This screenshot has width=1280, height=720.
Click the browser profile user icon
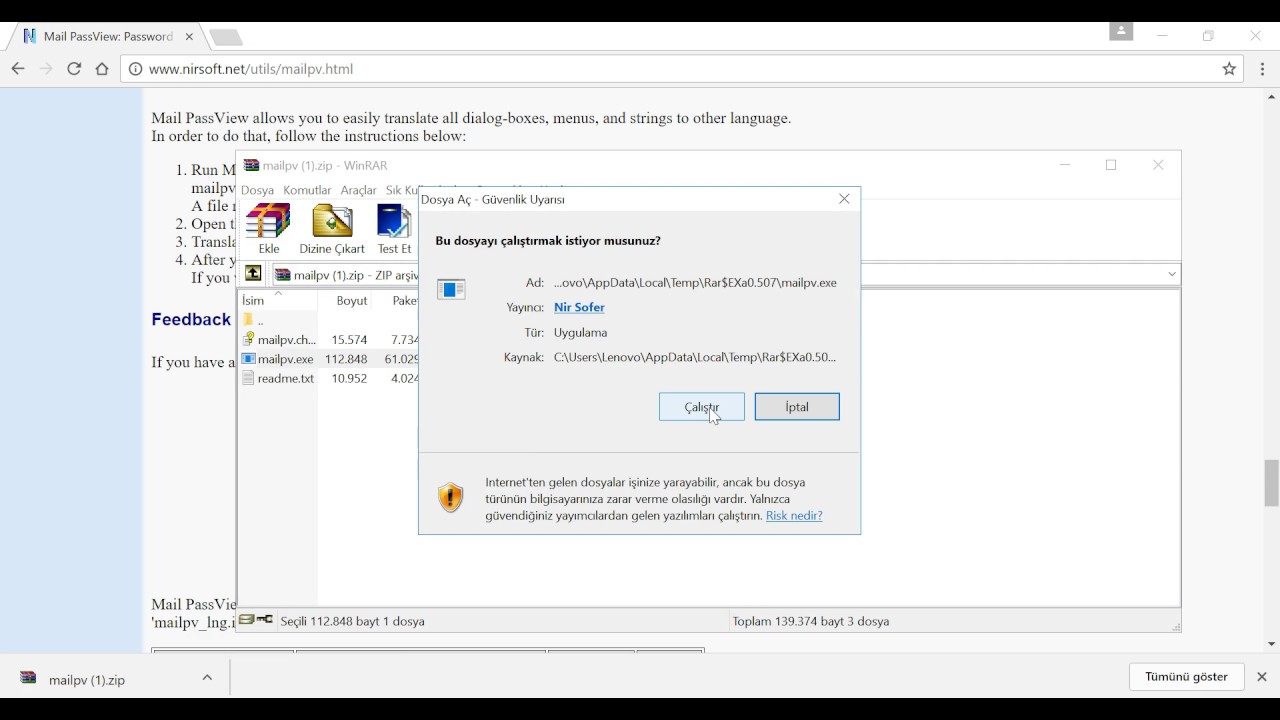click(1121, 32)
